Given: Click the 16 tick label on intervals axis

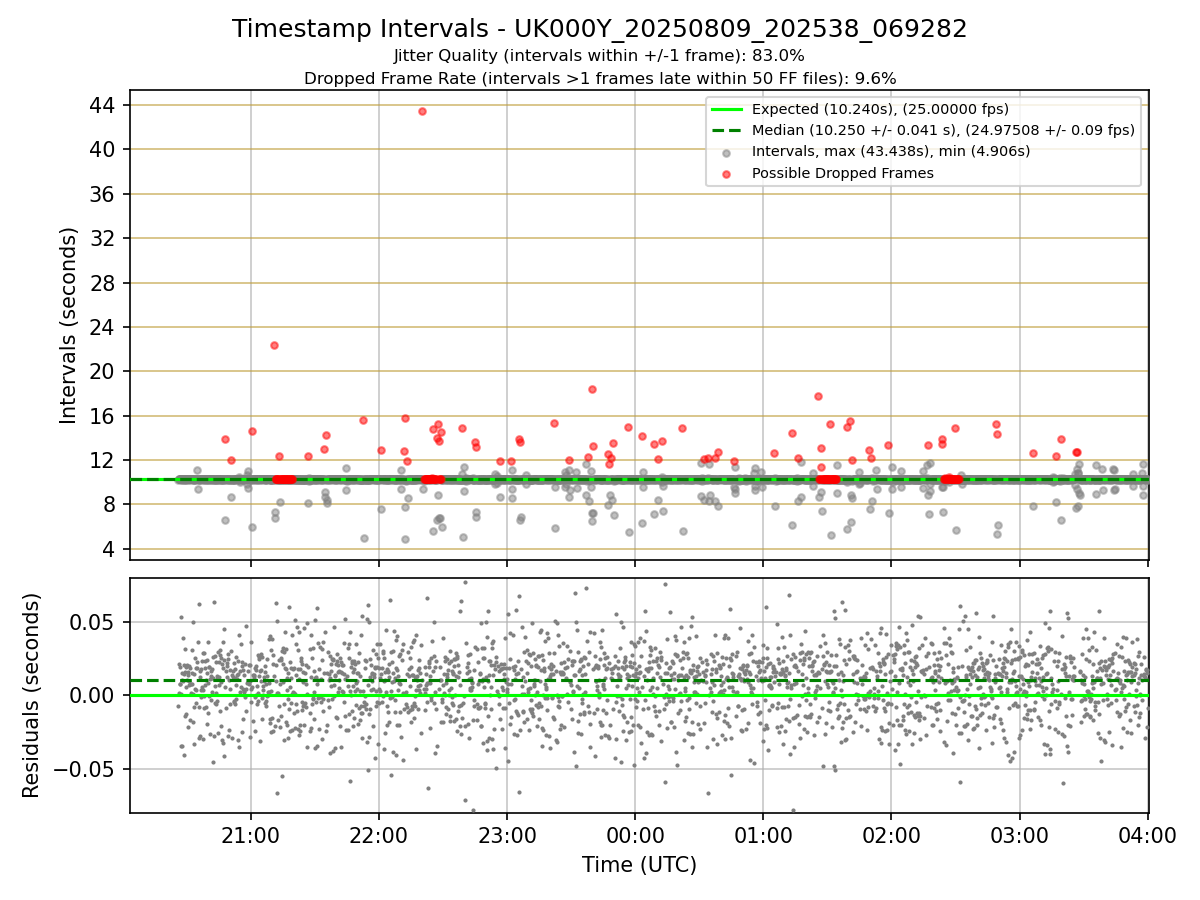Looking at the screenshot, I should coord(102,416).
